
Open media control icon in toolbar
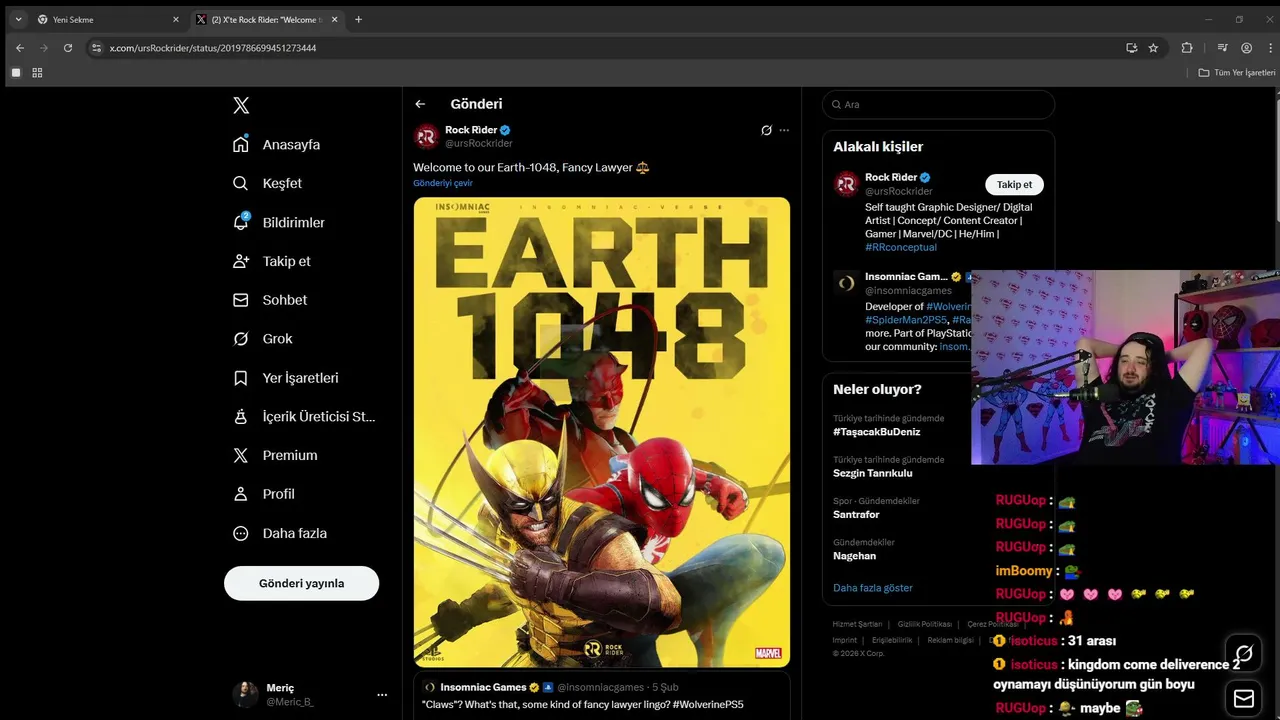[1222, 47]
